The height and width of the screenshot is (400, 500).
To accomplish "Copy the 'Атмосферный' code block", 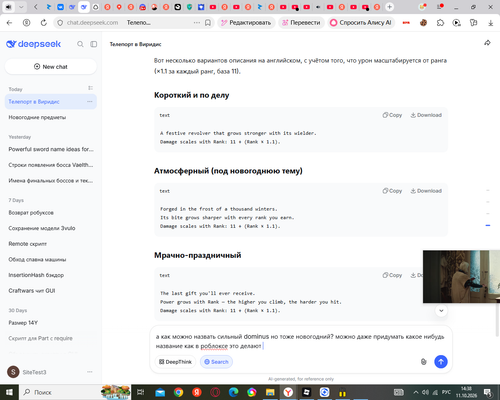I will [x=392, y=191].
